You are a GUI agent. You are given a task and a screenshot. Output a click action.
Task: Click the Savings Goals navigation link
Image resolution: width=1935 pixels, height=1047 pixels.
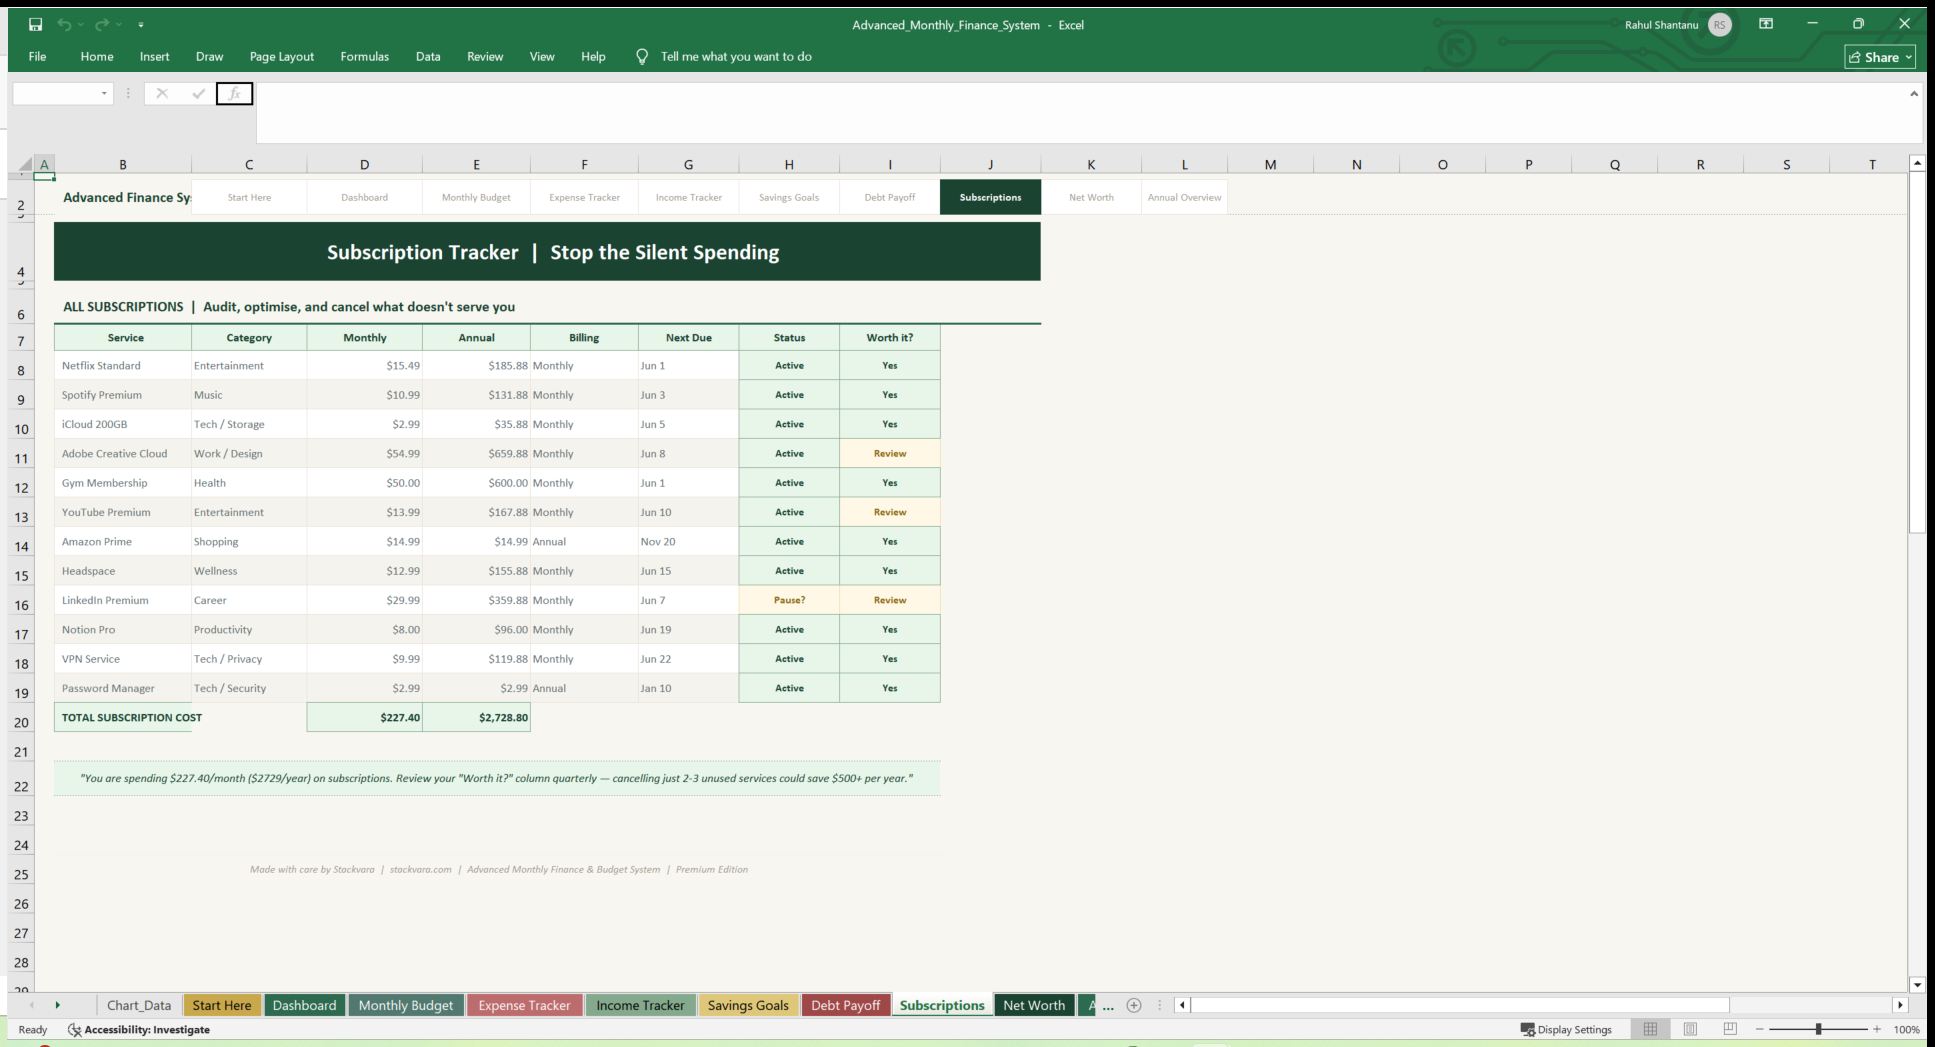[x=789, y=198]
